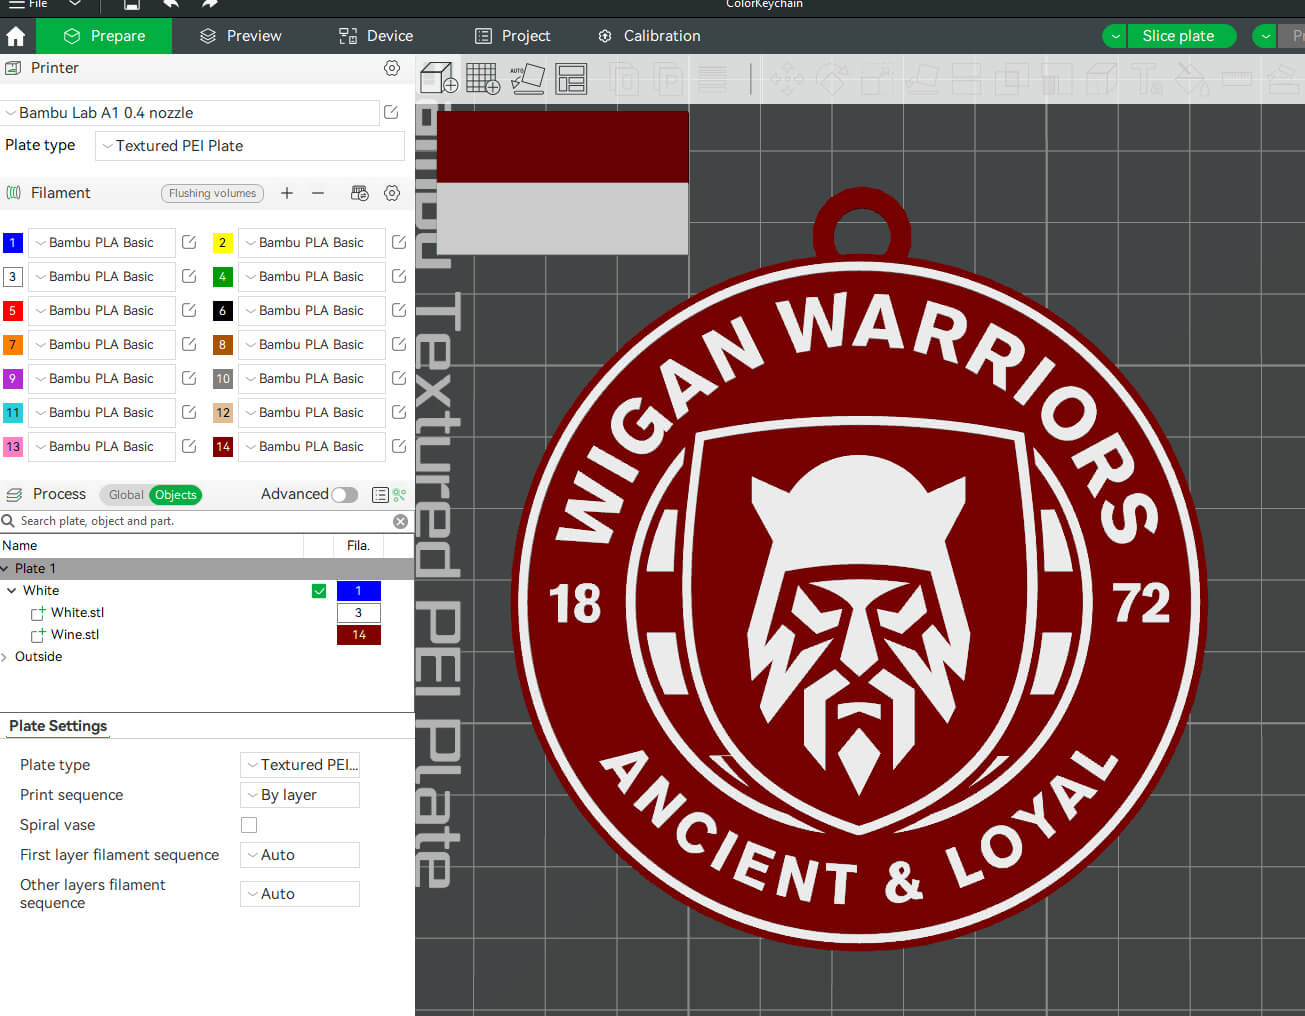Screen dimensions: 1305x1016
Task: Edit filament 1 preset icon
Action: click(189, 242)
